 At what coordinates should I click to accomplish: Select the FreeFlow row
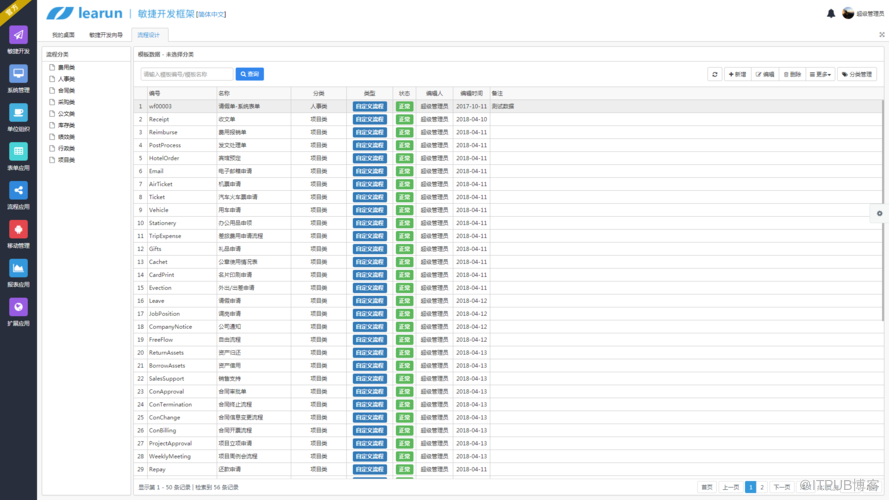[508, 340]
